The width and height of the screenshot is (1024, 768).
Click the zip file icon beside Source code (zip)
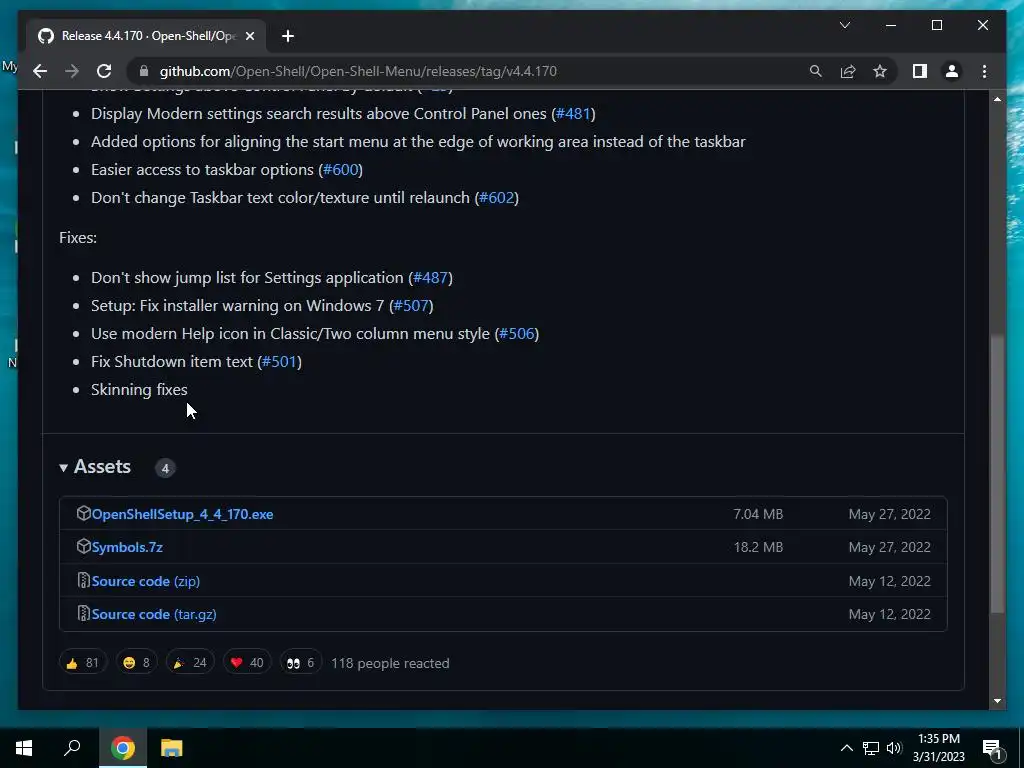(x=84, y=580)
